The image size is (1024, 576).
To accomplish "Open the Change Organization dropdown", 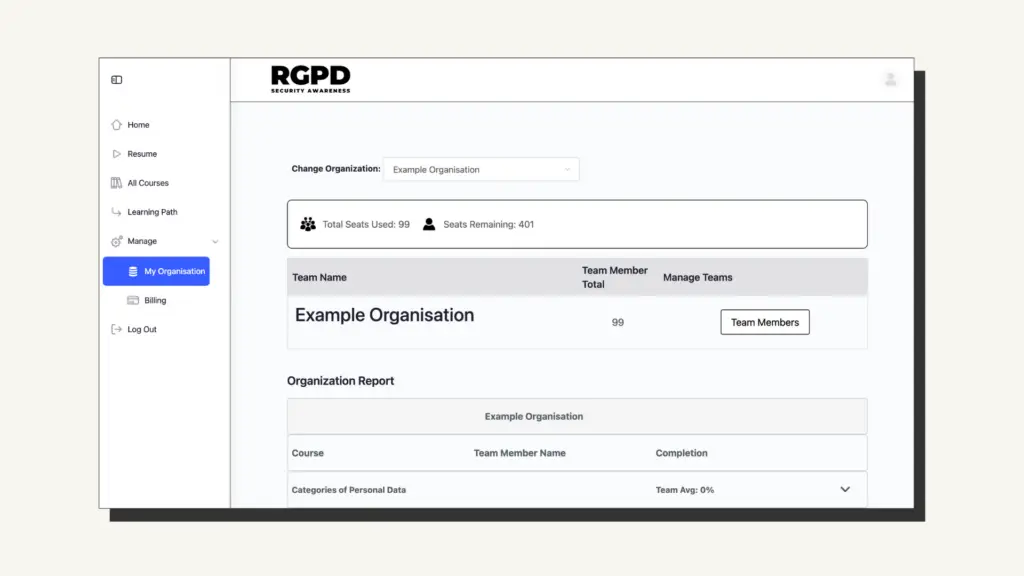I will pyautogui.click(x=481, y=169).
